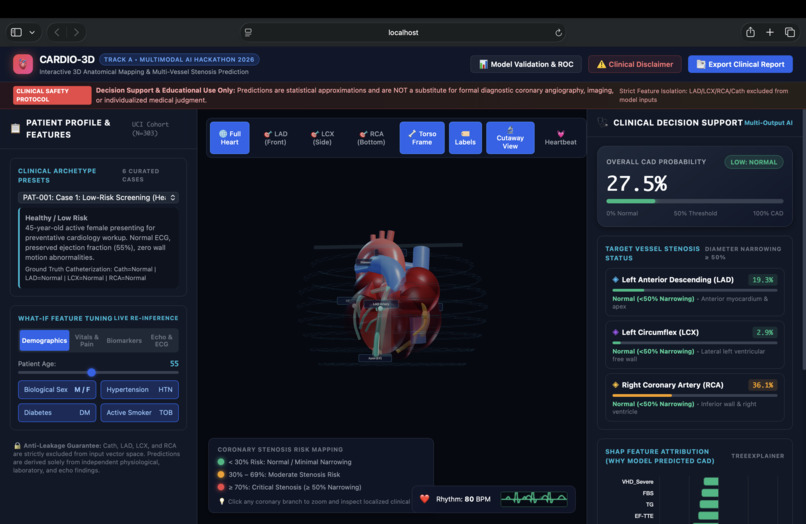Toggle Cutaway View
Screen dimensions: 806x524
point(510,138)
